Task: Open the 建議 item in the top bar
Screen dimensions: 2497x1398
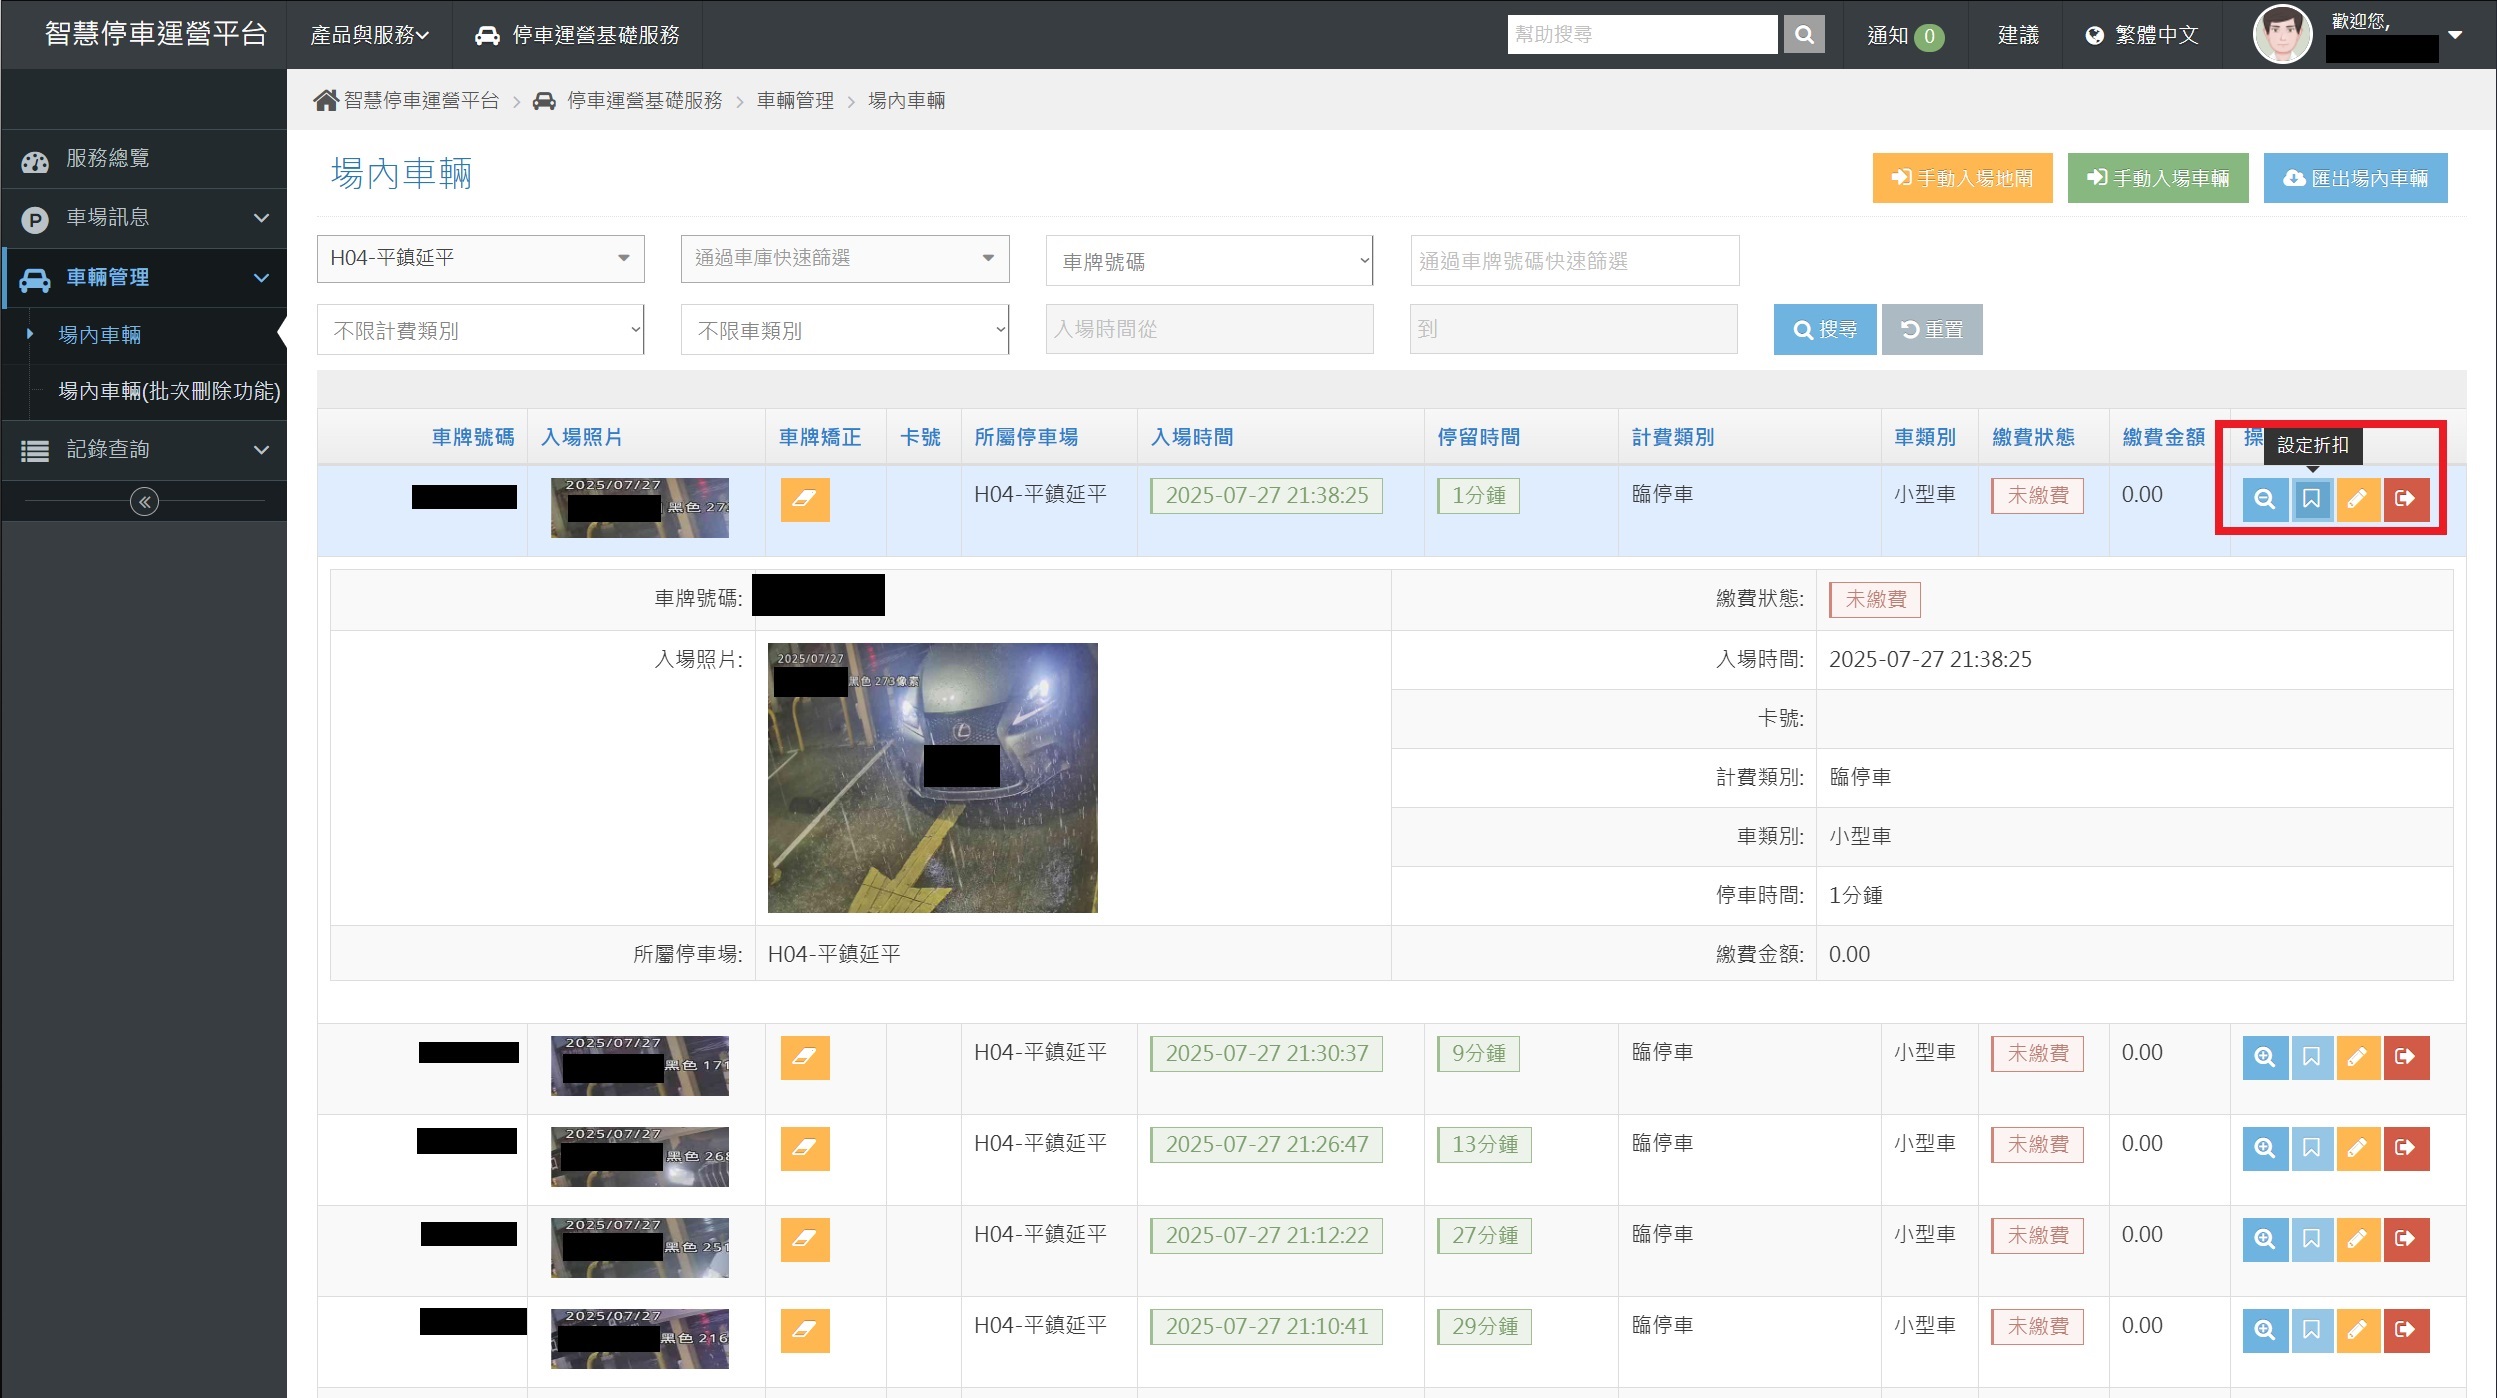Action: point(2018,35)
